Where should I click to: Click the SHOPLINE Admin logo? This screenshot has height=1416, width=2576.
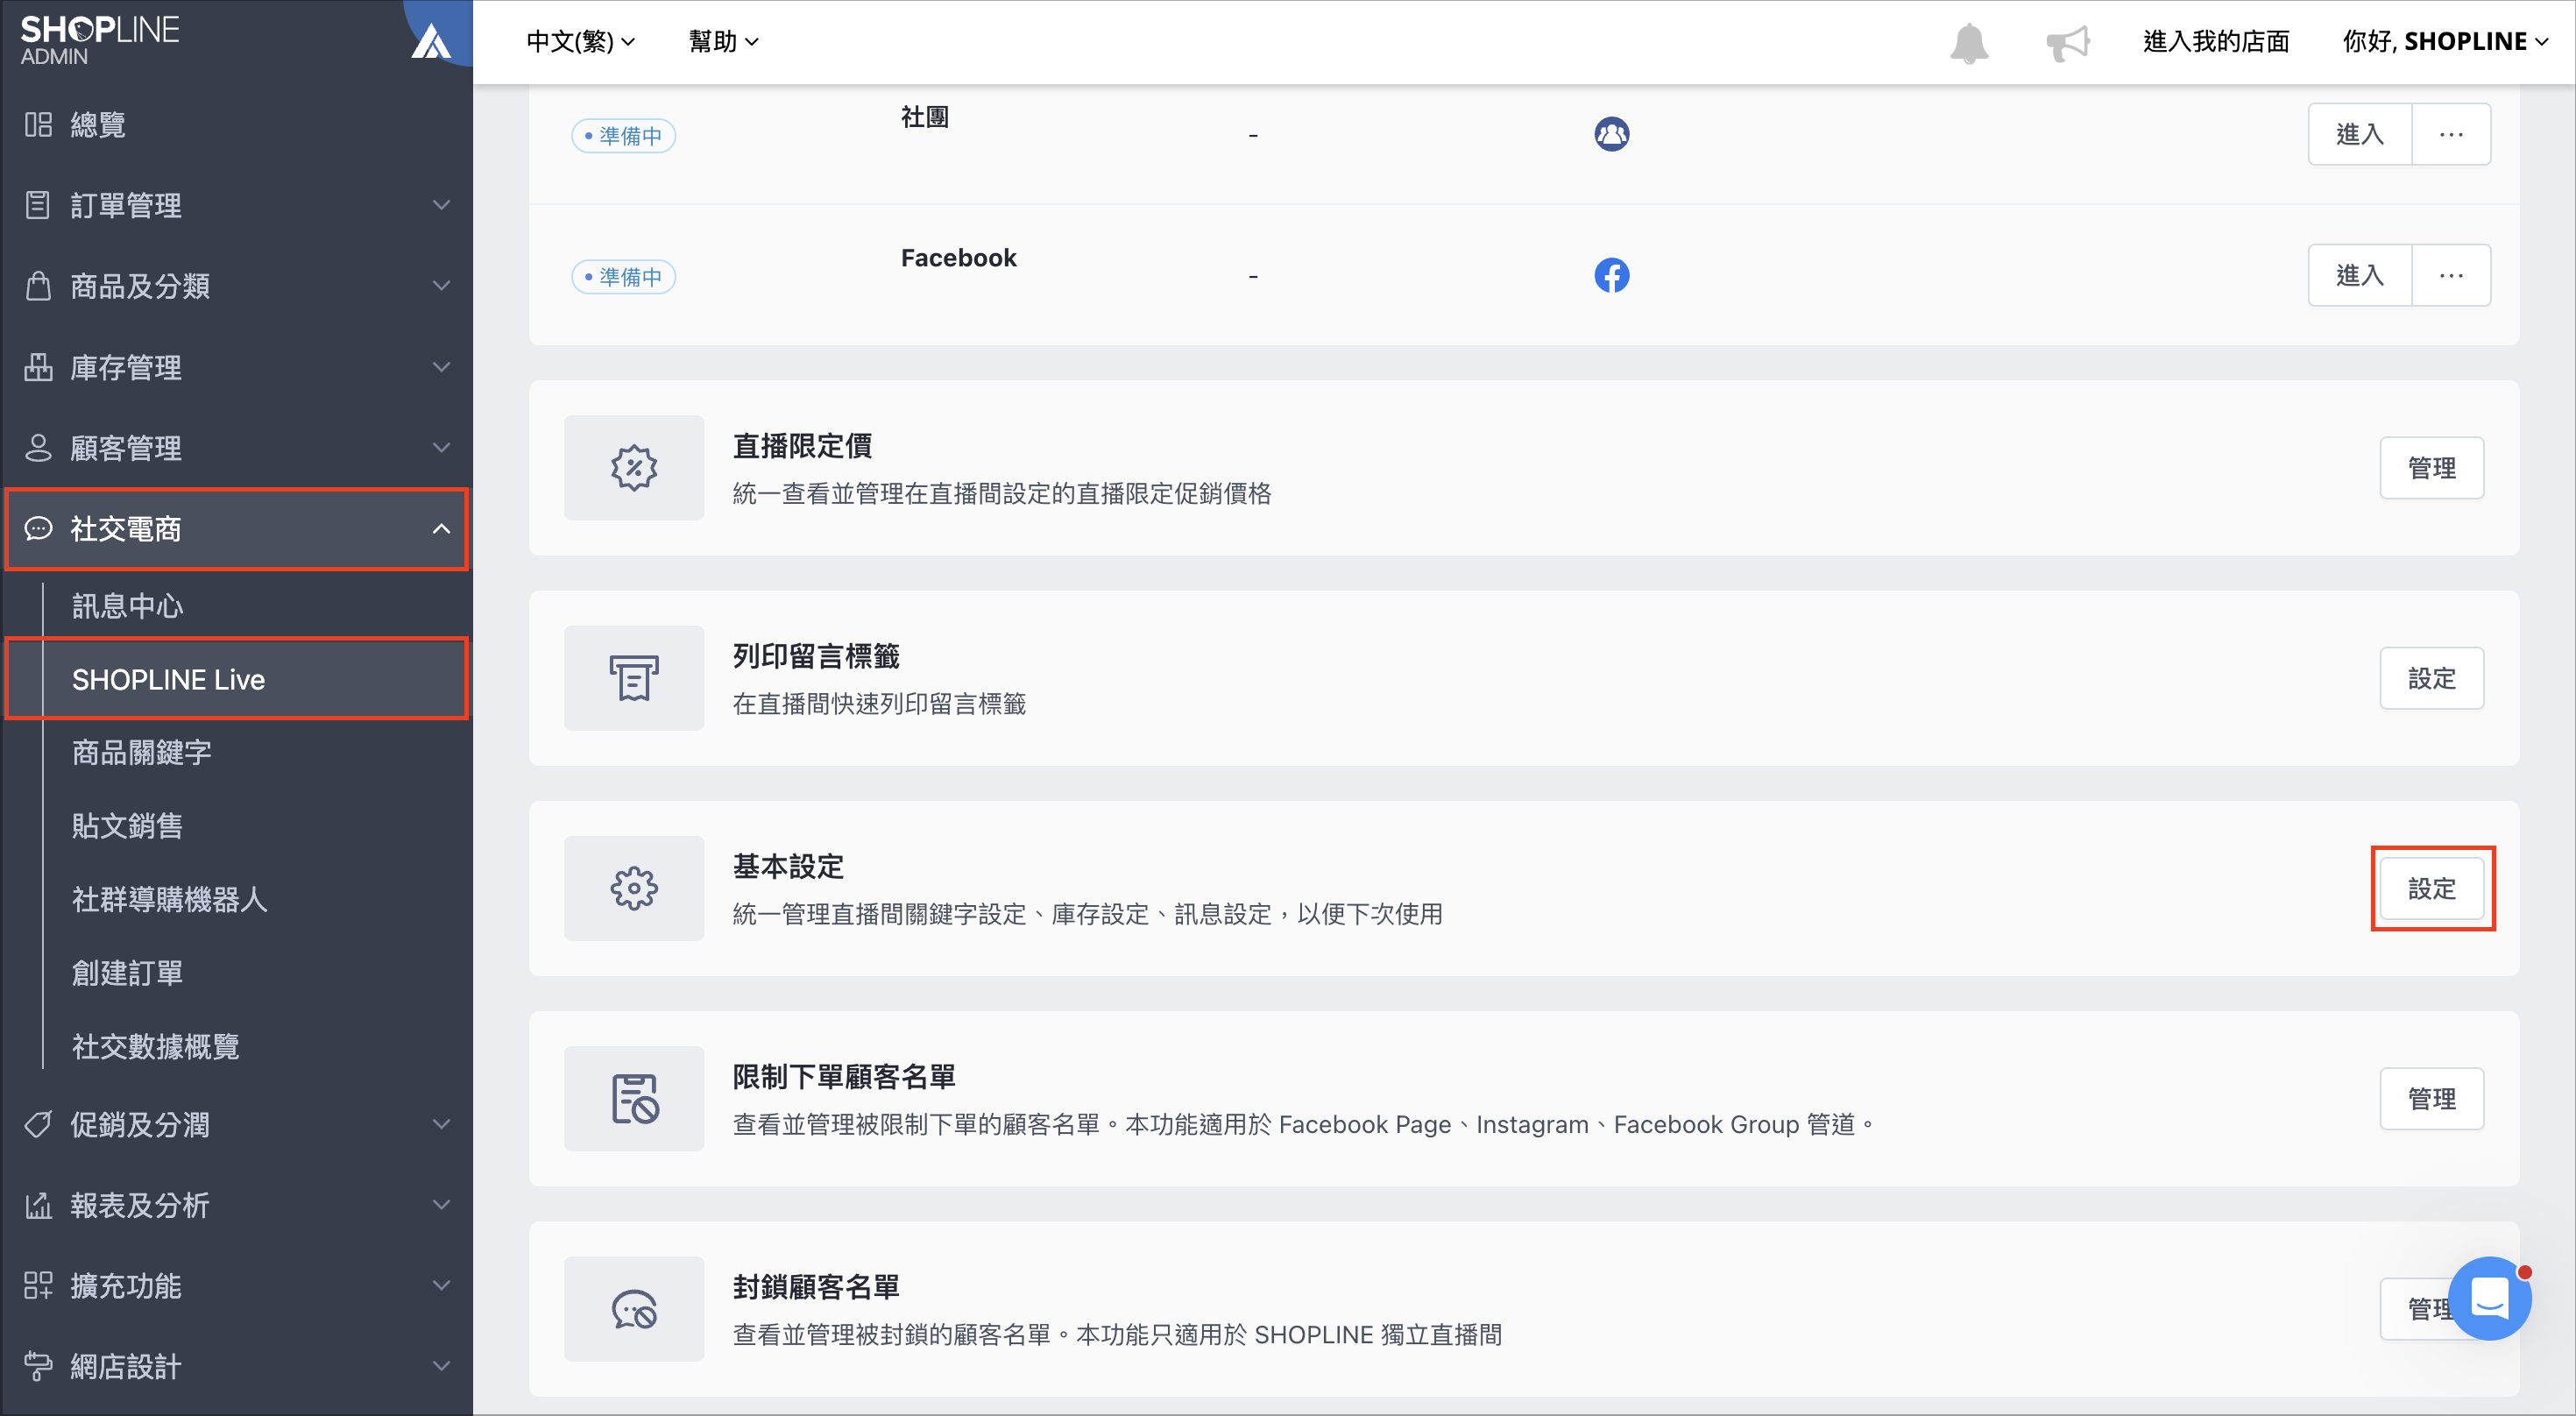click(99, 40)
